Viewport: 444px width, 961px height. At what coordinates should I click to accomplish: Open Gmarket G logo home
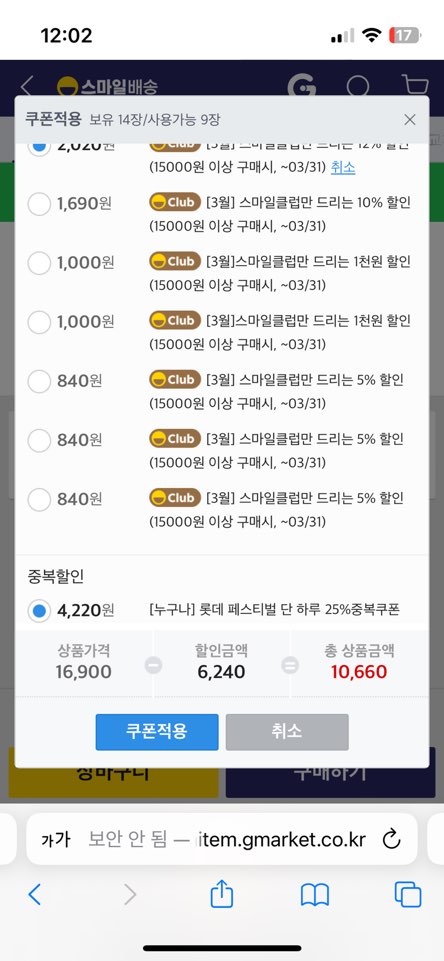click(x=302, y=86)
